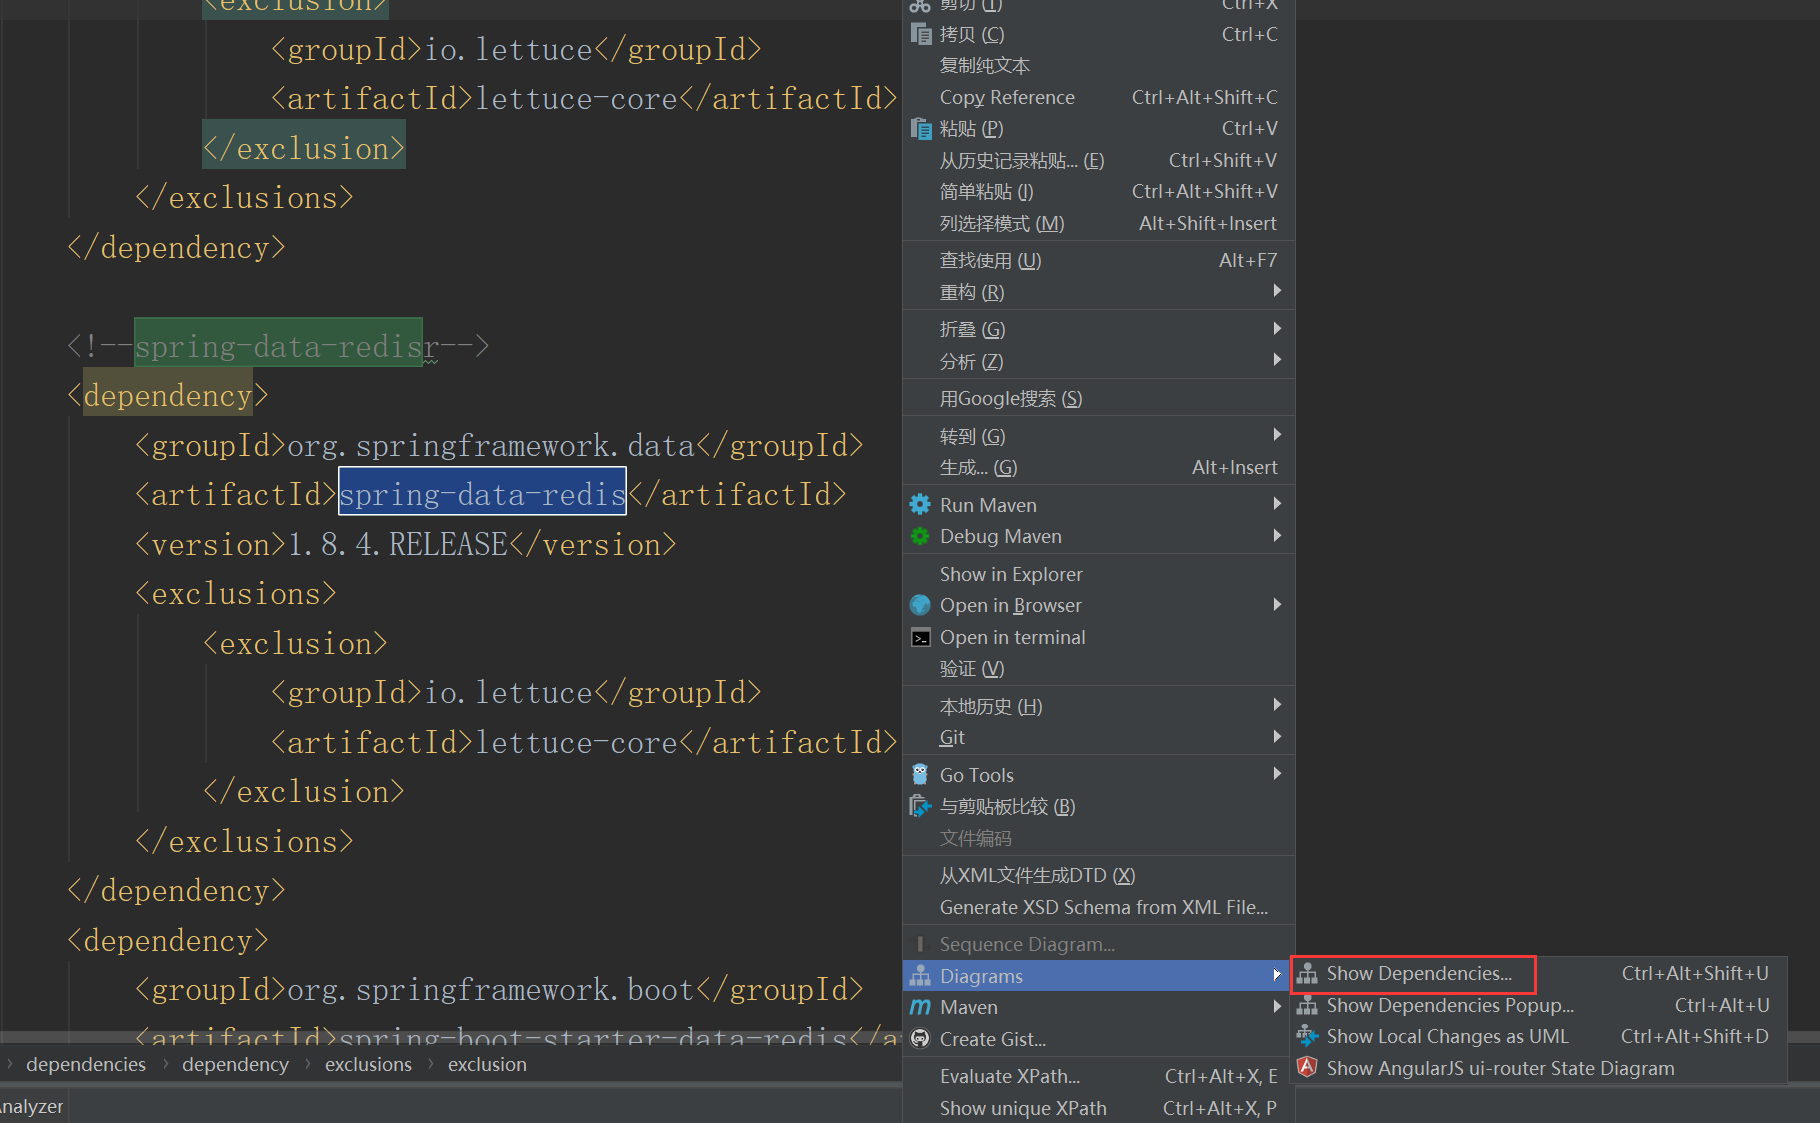Choose 生成... (G) generate entry
The width and height of the screenshot is (1820, 1123).
1098,467
